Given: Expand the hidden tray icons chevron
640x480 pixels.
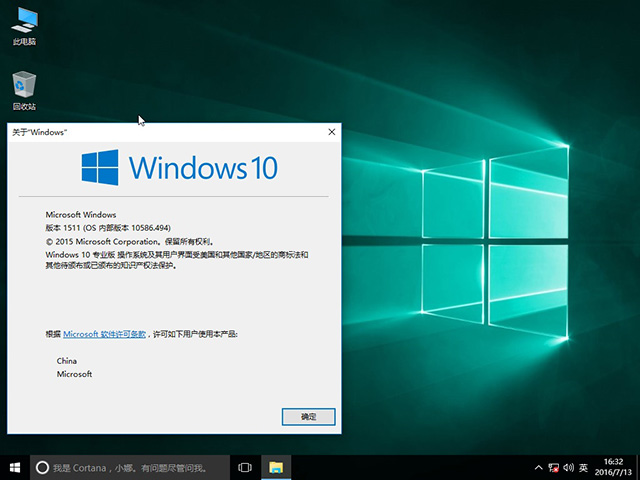Looking at the screenshot, I should point(539,467).
